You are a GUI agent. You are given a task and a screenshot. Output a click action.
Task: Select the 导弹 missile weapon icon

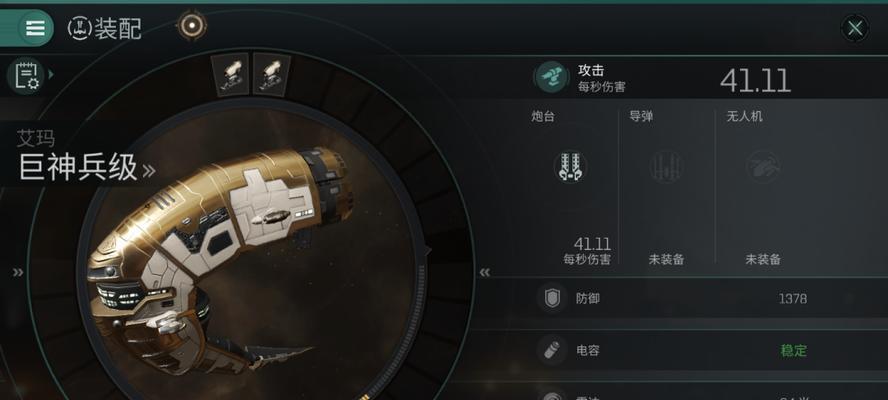[667, 167]
